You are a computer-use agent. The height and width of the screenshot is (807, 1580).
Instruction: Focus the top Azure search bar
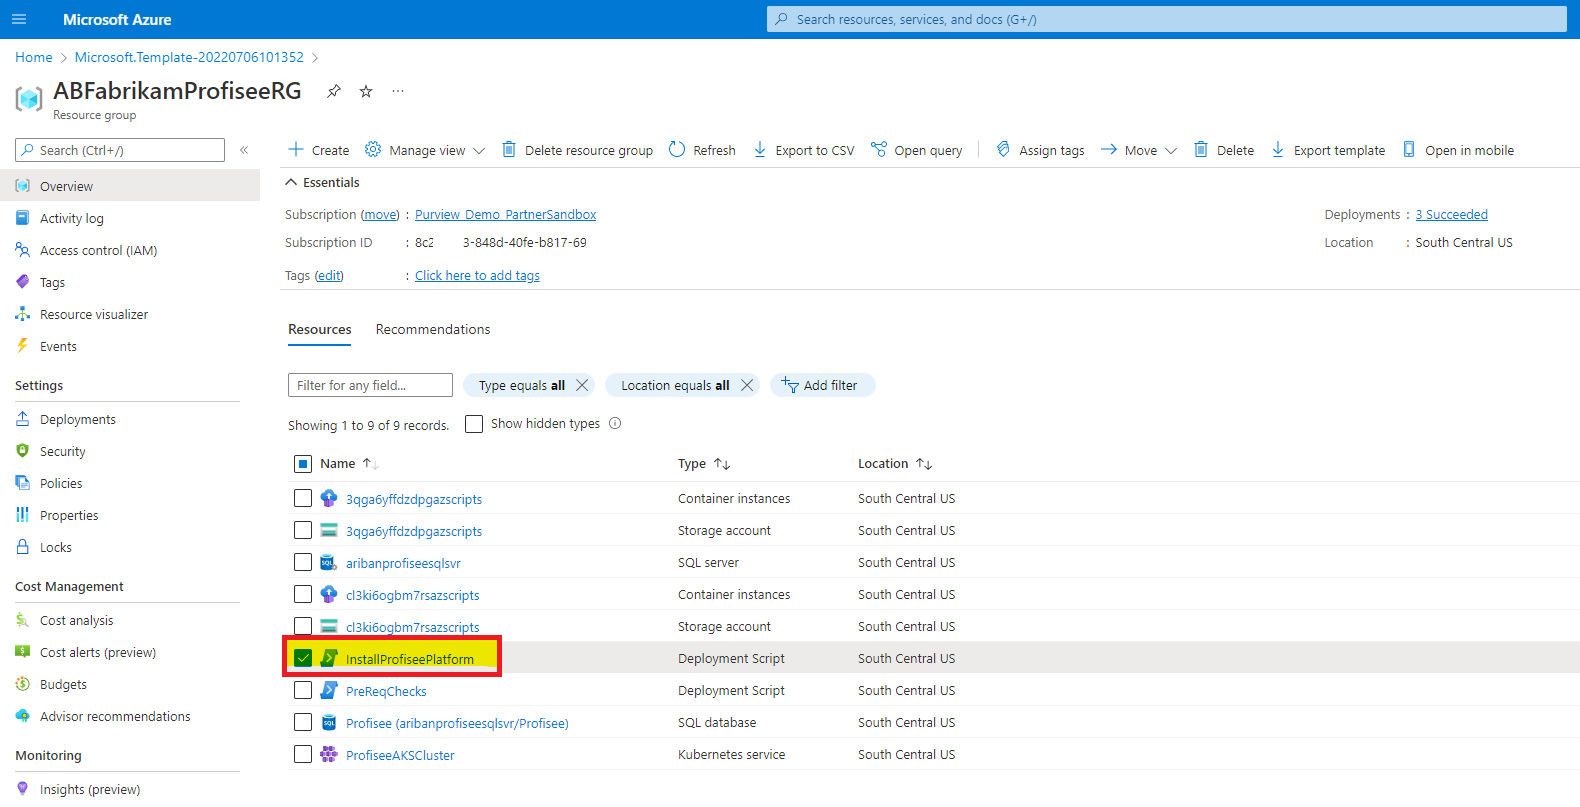[1167, 19]
